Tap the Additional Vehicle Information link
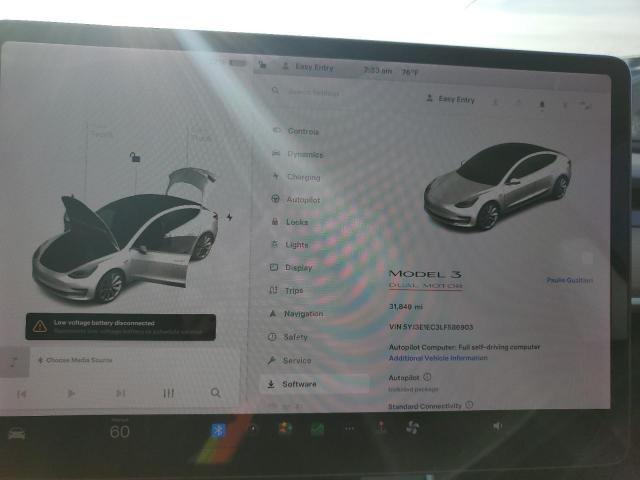Viewport: 640px width, 480px height. [x=438, y=358]
